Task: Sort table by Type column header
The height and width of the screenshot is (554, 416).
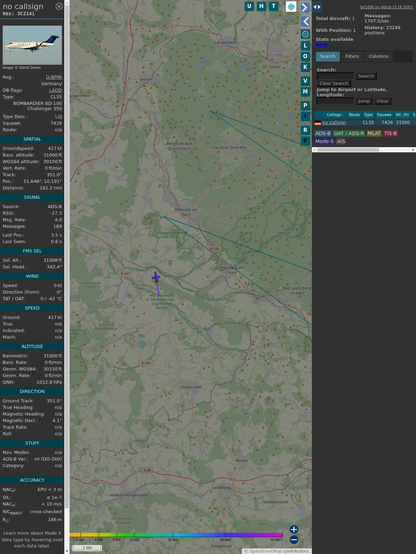Action: tap(368, 115)
